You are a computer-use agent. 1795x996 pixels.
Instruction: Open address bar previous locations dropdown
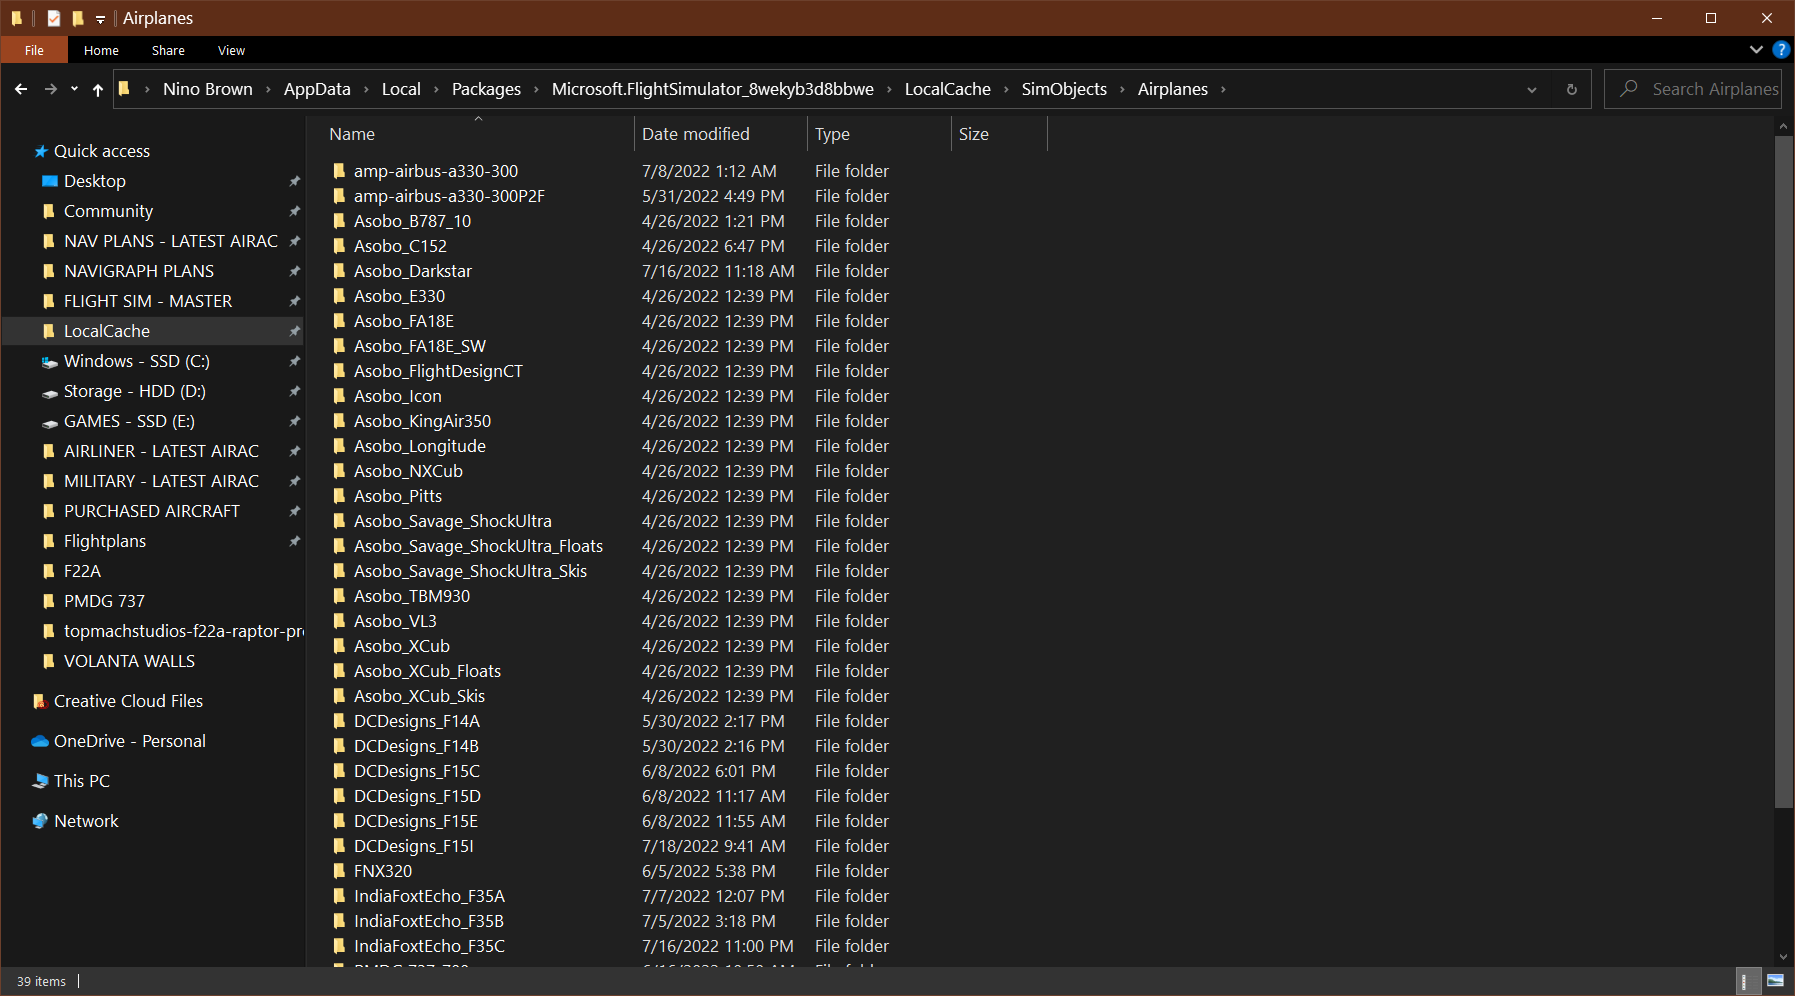1531,89
